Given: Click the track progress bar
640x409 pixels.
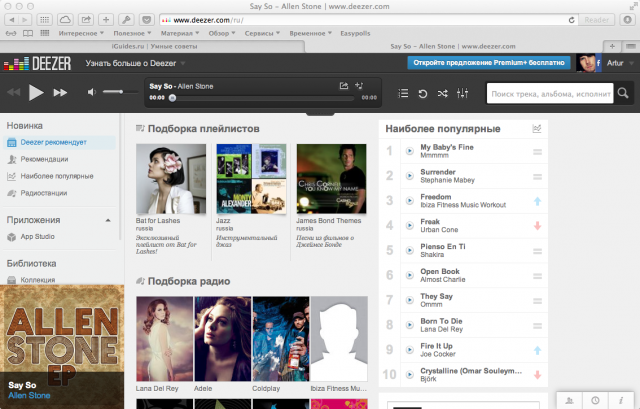Looking at the screenshot, I should [263, 98].
